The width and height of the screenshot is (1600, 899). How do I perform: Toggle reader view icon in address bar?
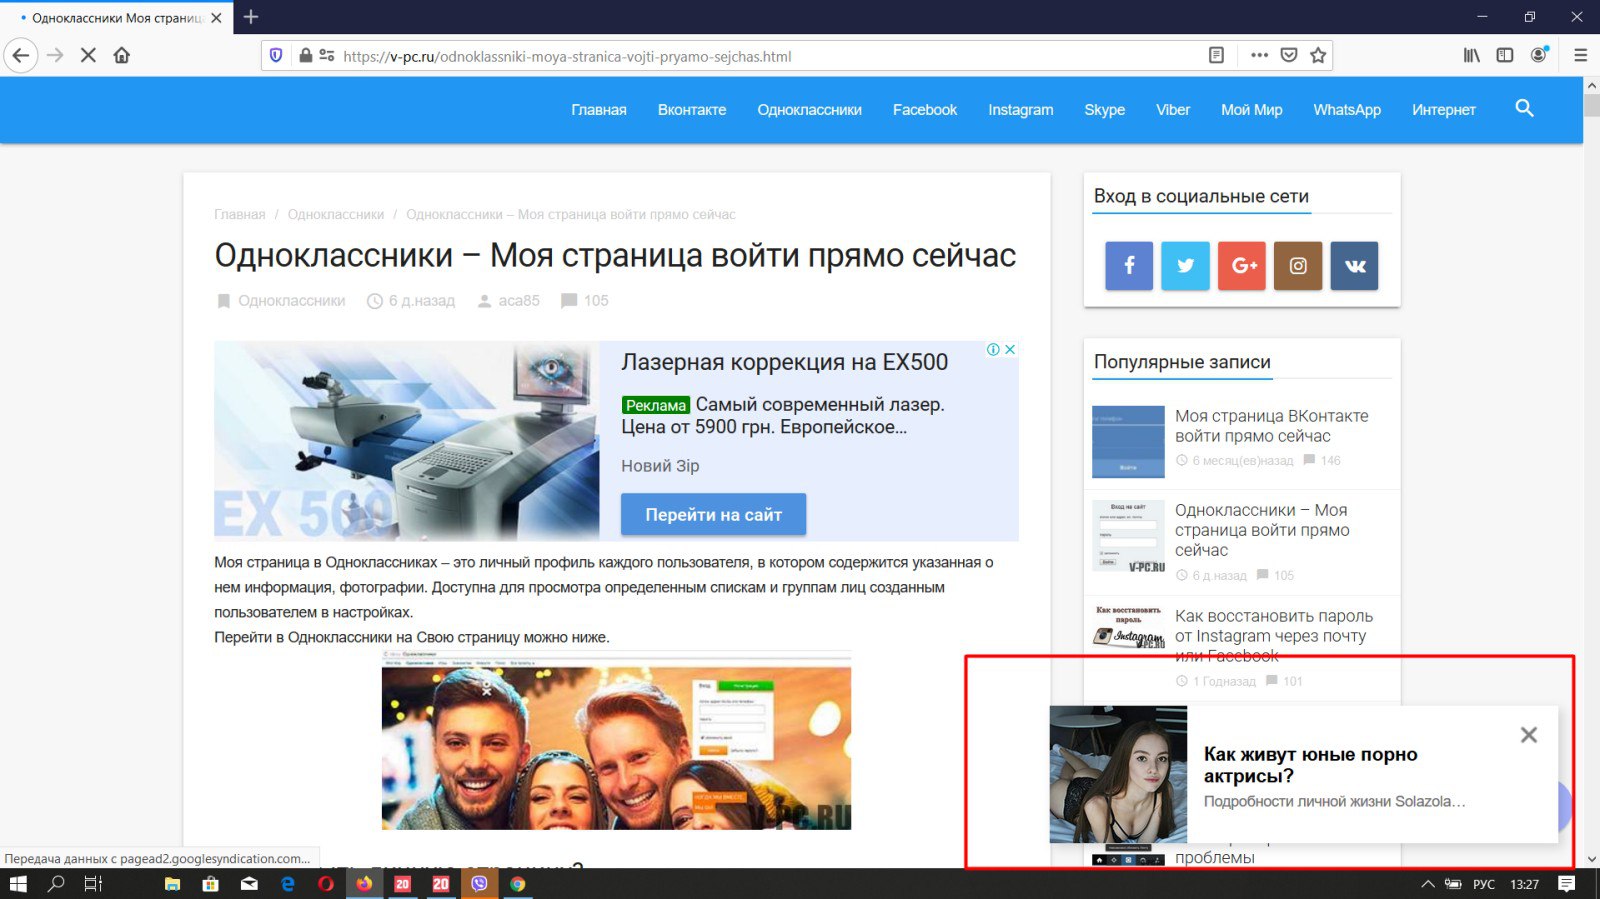(1216, 56)
